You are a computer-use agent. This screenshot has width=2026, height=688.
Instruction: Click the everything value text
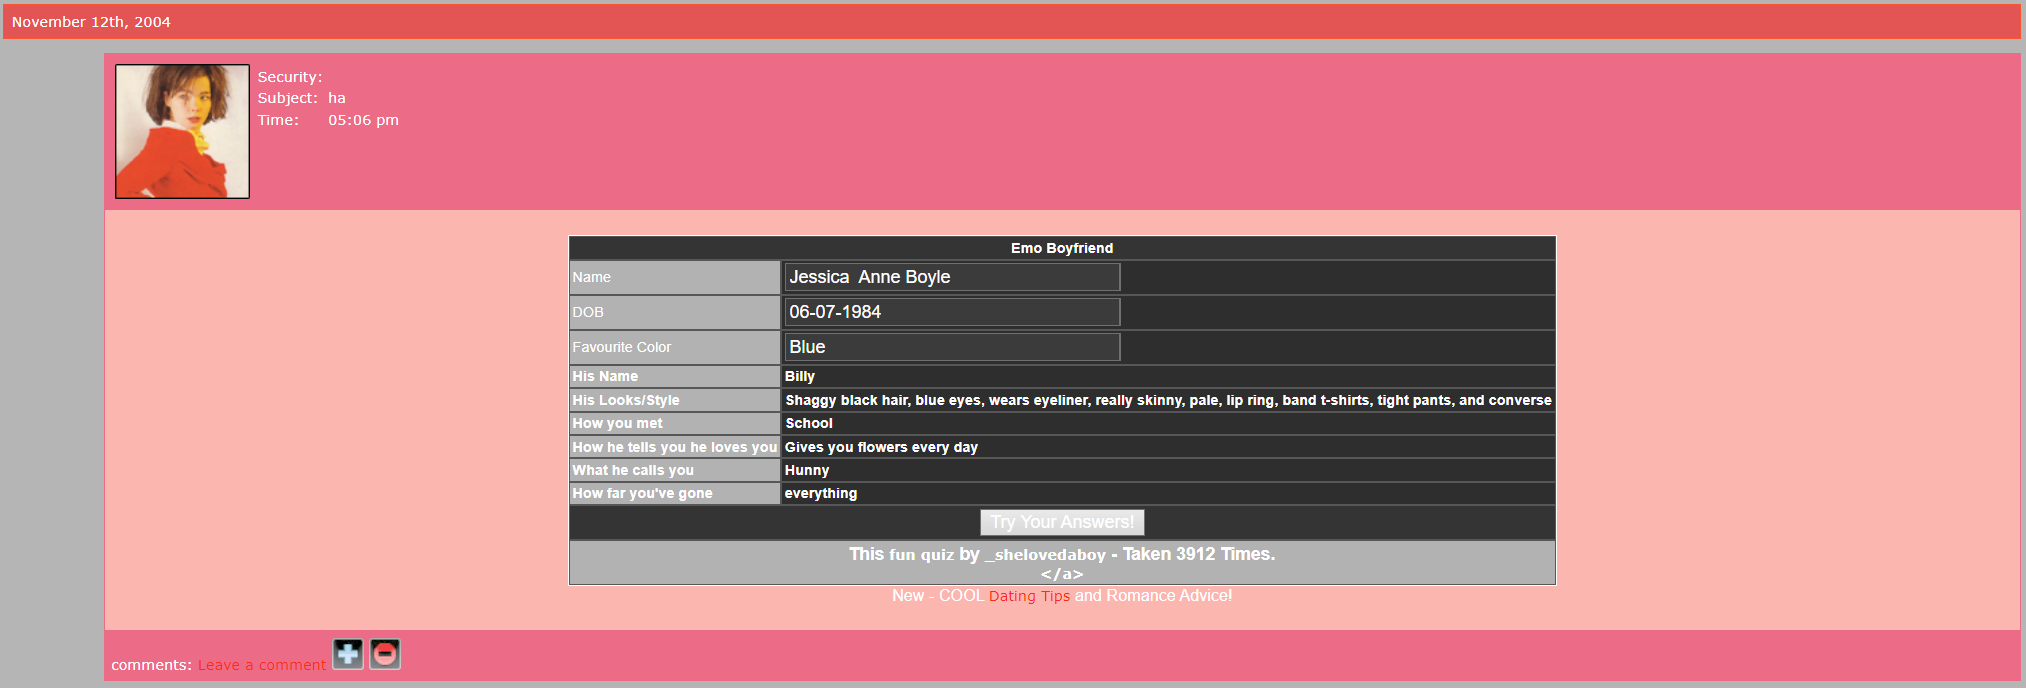point(821,493)
